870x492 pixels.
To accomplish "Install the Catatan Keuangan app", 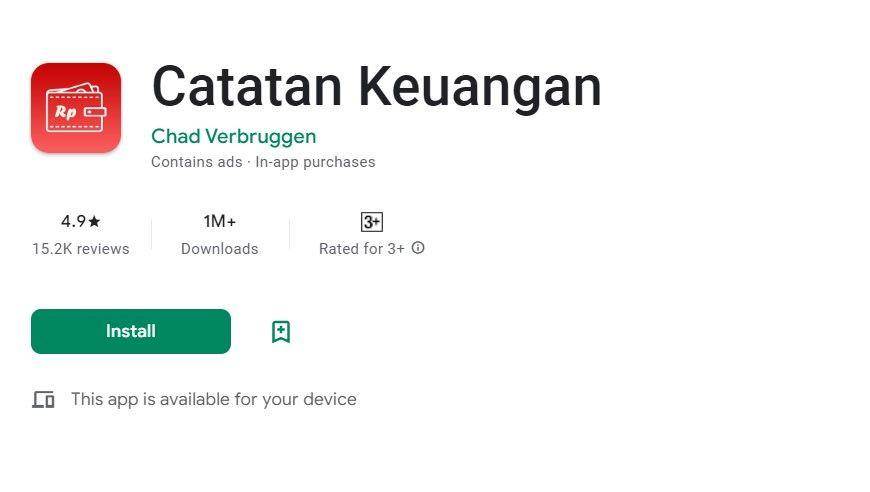I will point(131,331).
